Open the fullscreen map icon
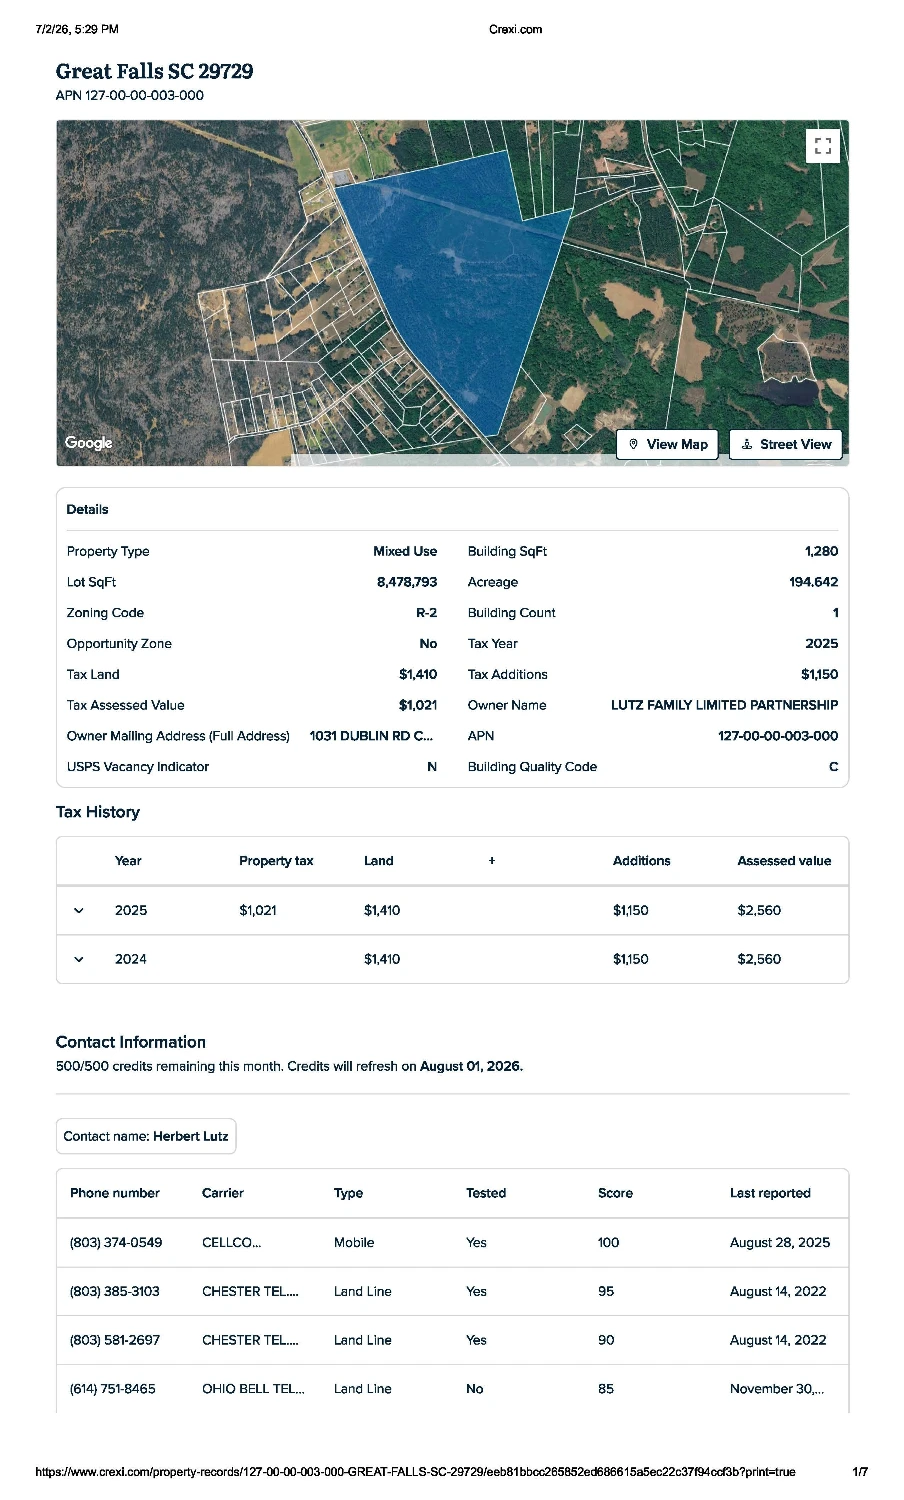This screenshot has height=1500, width=904. pyautogui.click(x=822, y=146)
